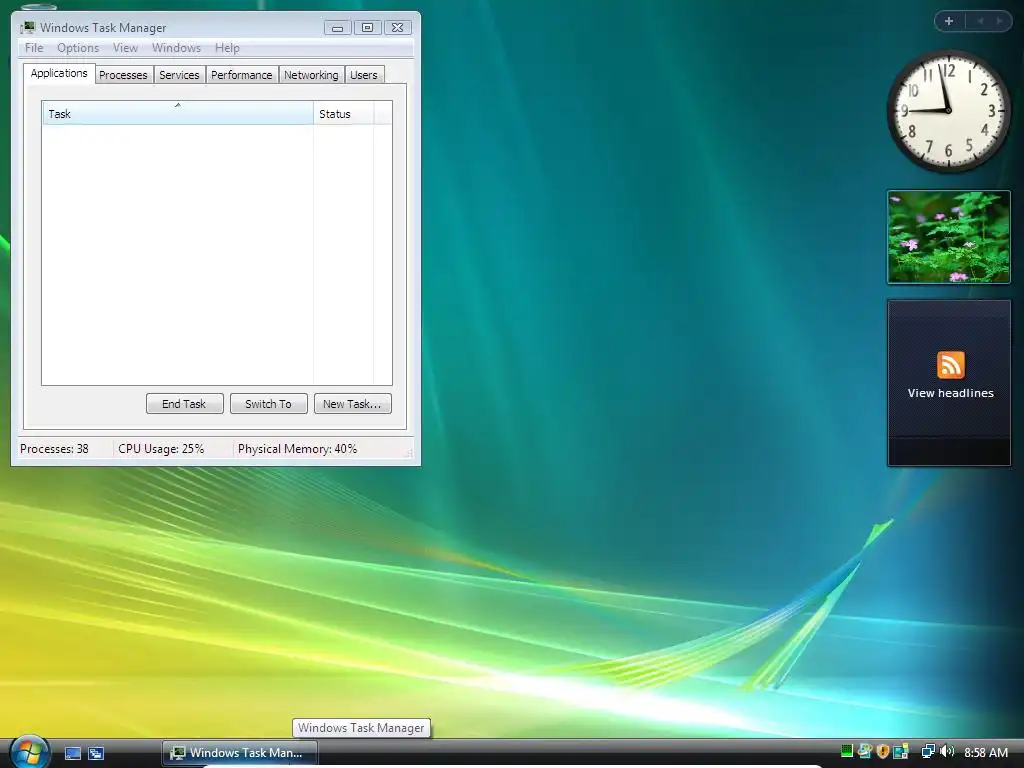Click the RSS feed icon in headlines gadget
1024x768 pixels.
pyautogui.click(x=950, y=364)
